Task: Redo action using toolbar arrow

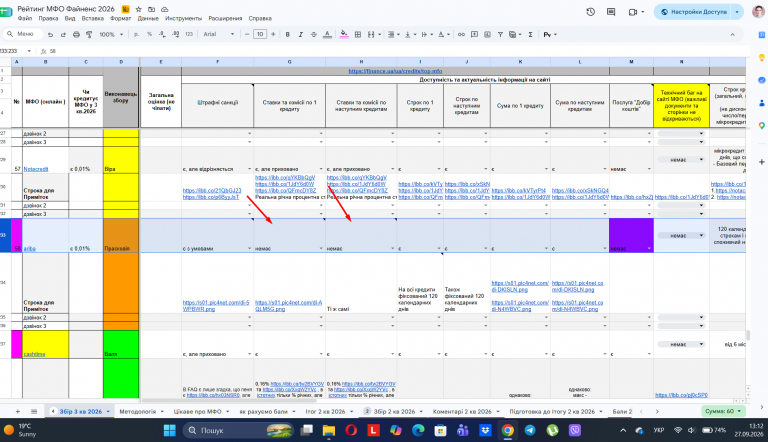Action: (63, 34)
